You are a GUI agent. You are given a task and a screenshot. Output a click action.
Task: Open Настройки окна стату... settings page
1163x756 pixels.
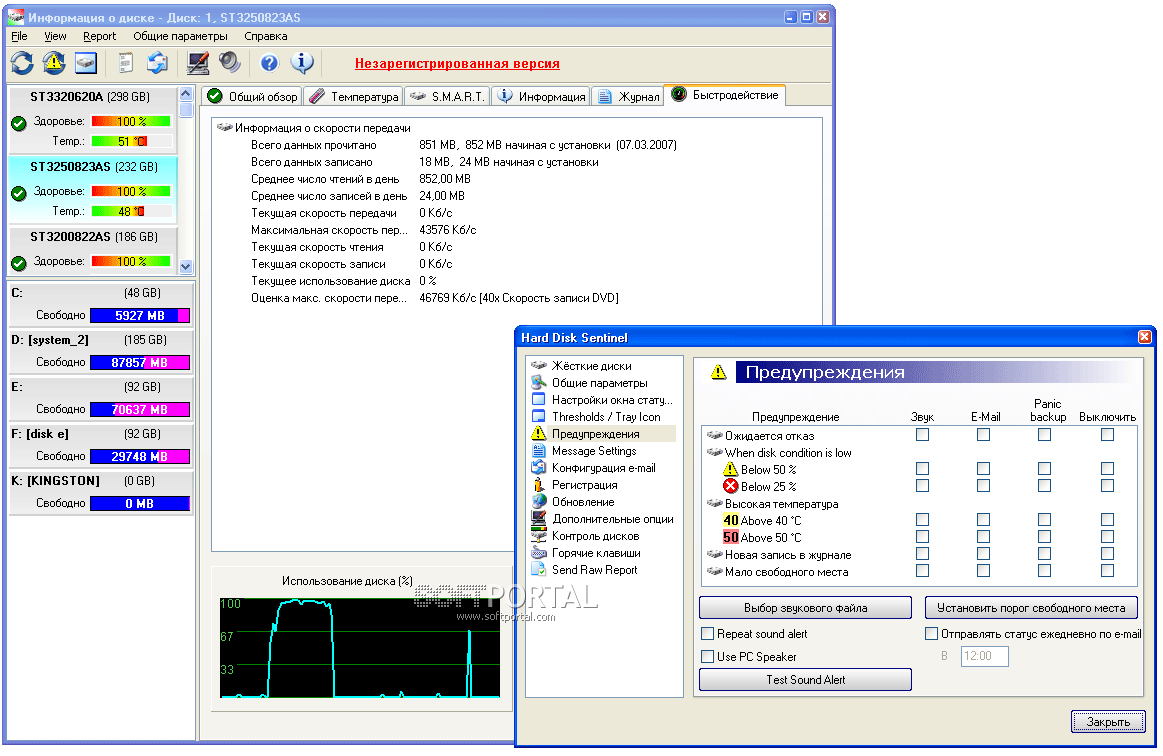coord(612,400)
